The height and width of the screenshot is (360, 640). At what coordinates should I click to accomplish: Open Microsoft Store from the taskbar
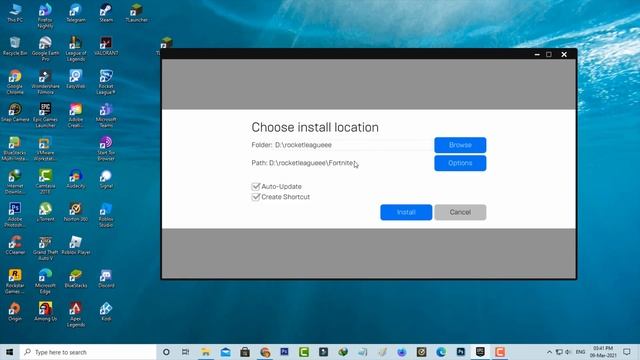[245, 352]
